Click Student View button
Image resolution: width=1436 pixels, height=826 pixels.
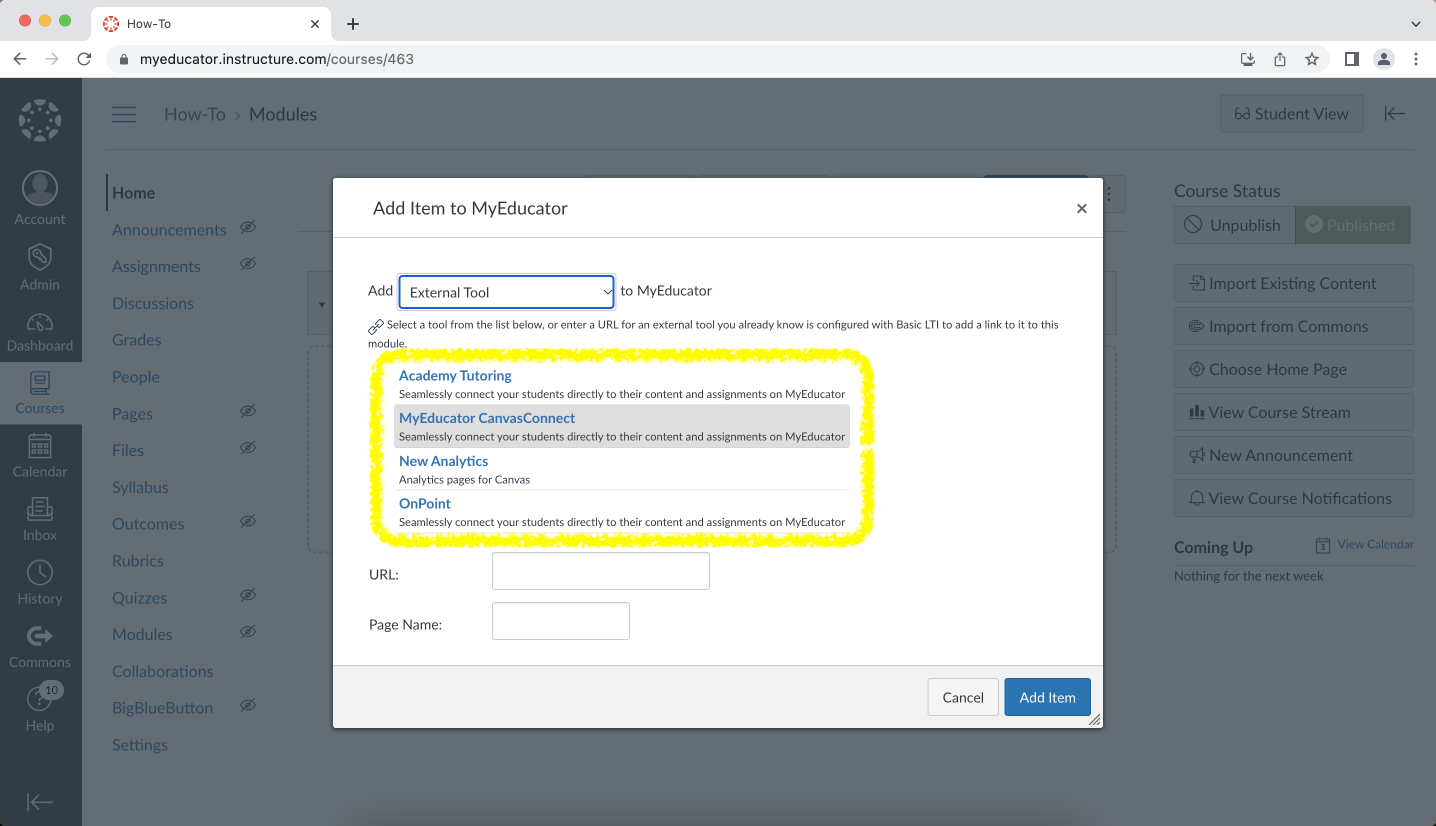click(x=1292, y=114)
